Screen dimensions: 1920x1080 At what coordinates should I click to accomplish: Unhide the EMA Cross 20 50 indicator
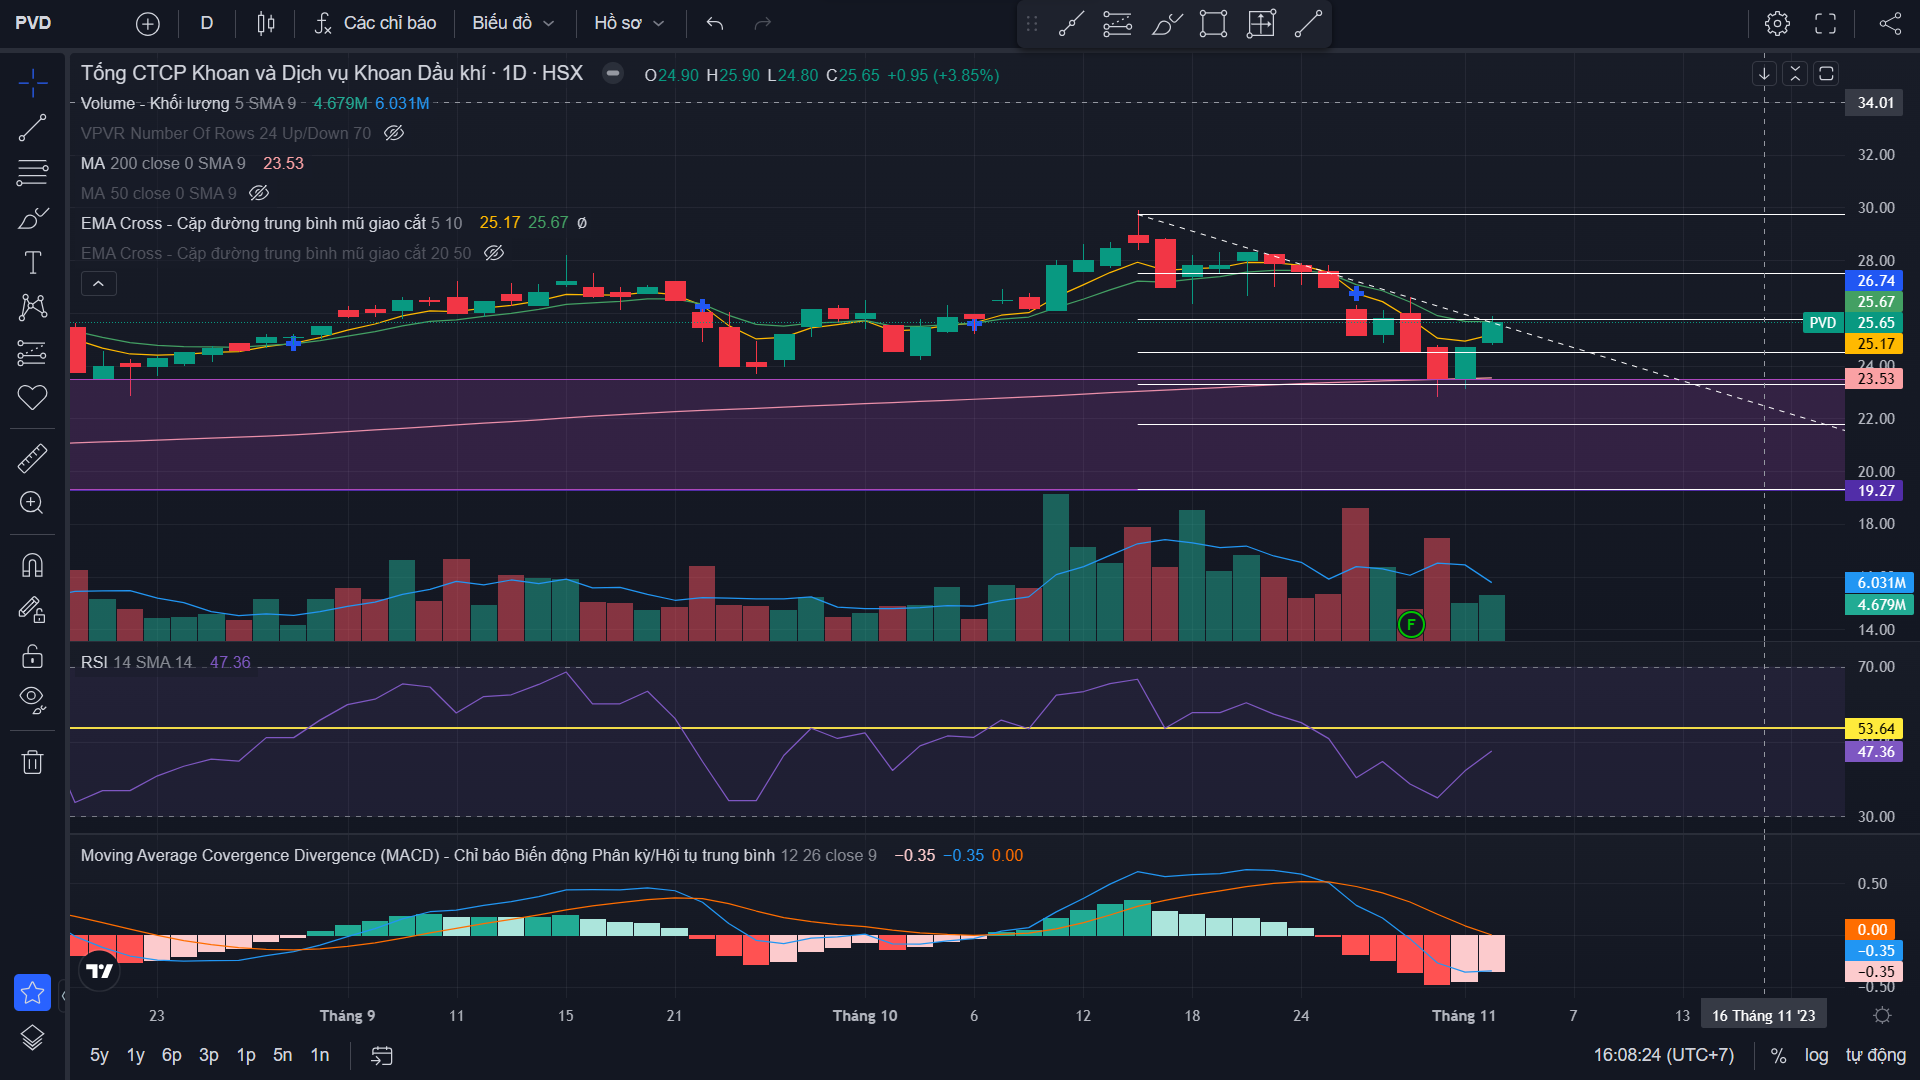click(494, 253)
